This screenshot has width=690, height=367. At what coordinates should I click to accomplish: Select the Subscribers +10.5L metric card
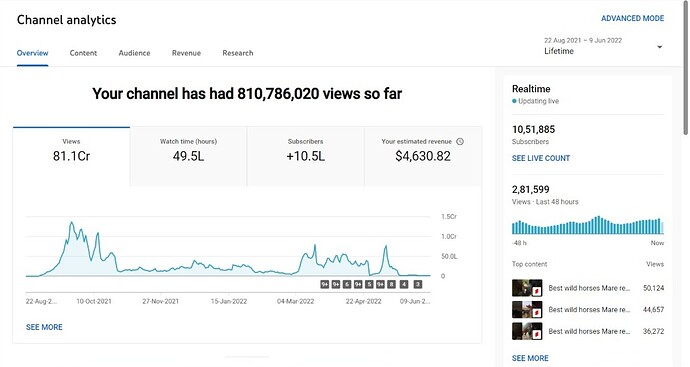pyautogui.click(x=305, y=156)
